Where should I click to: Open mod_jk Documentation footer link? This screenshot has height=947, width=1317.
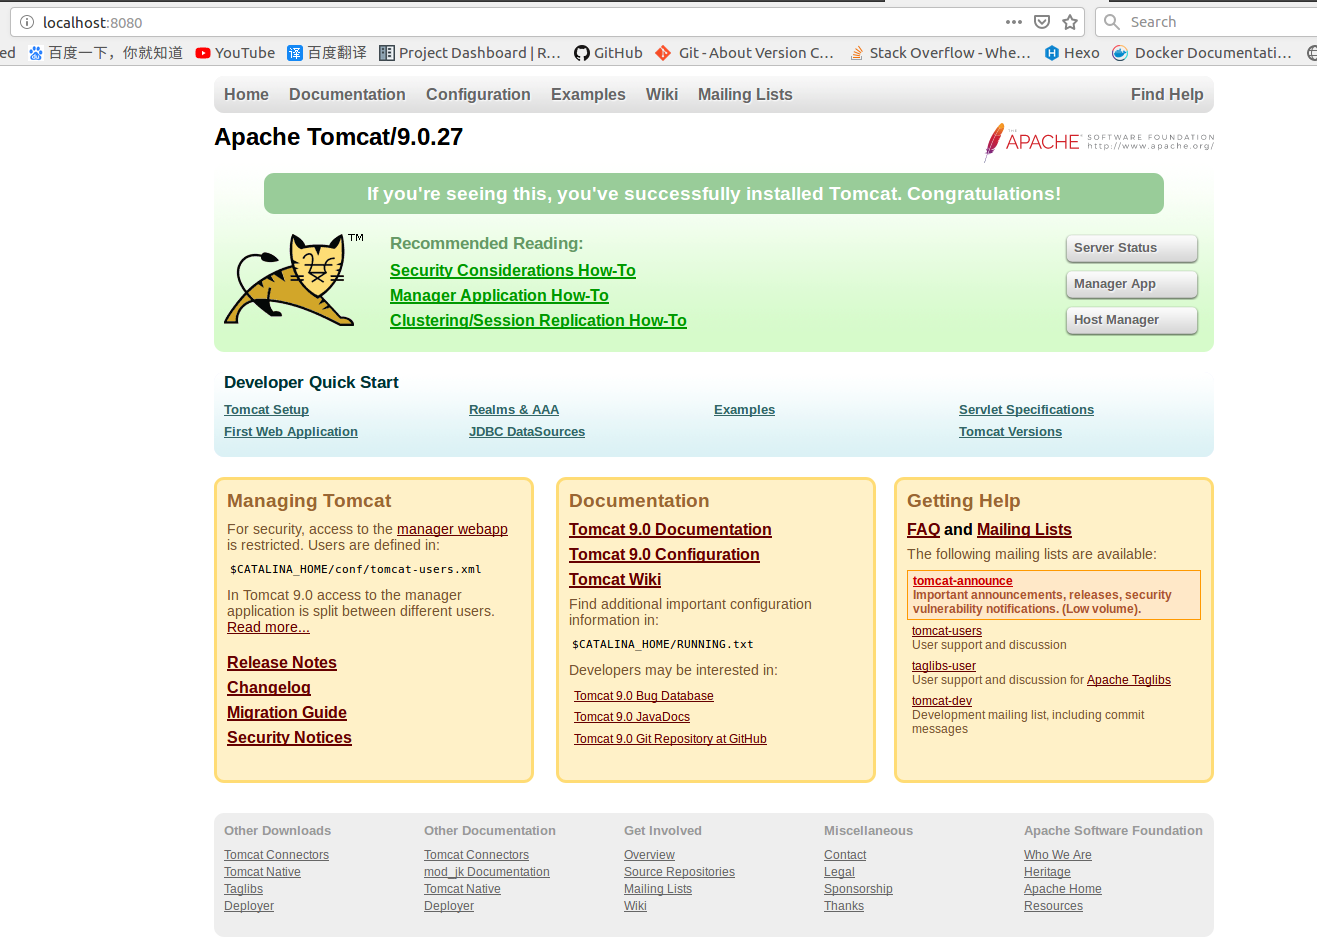(x=487, y=872)
